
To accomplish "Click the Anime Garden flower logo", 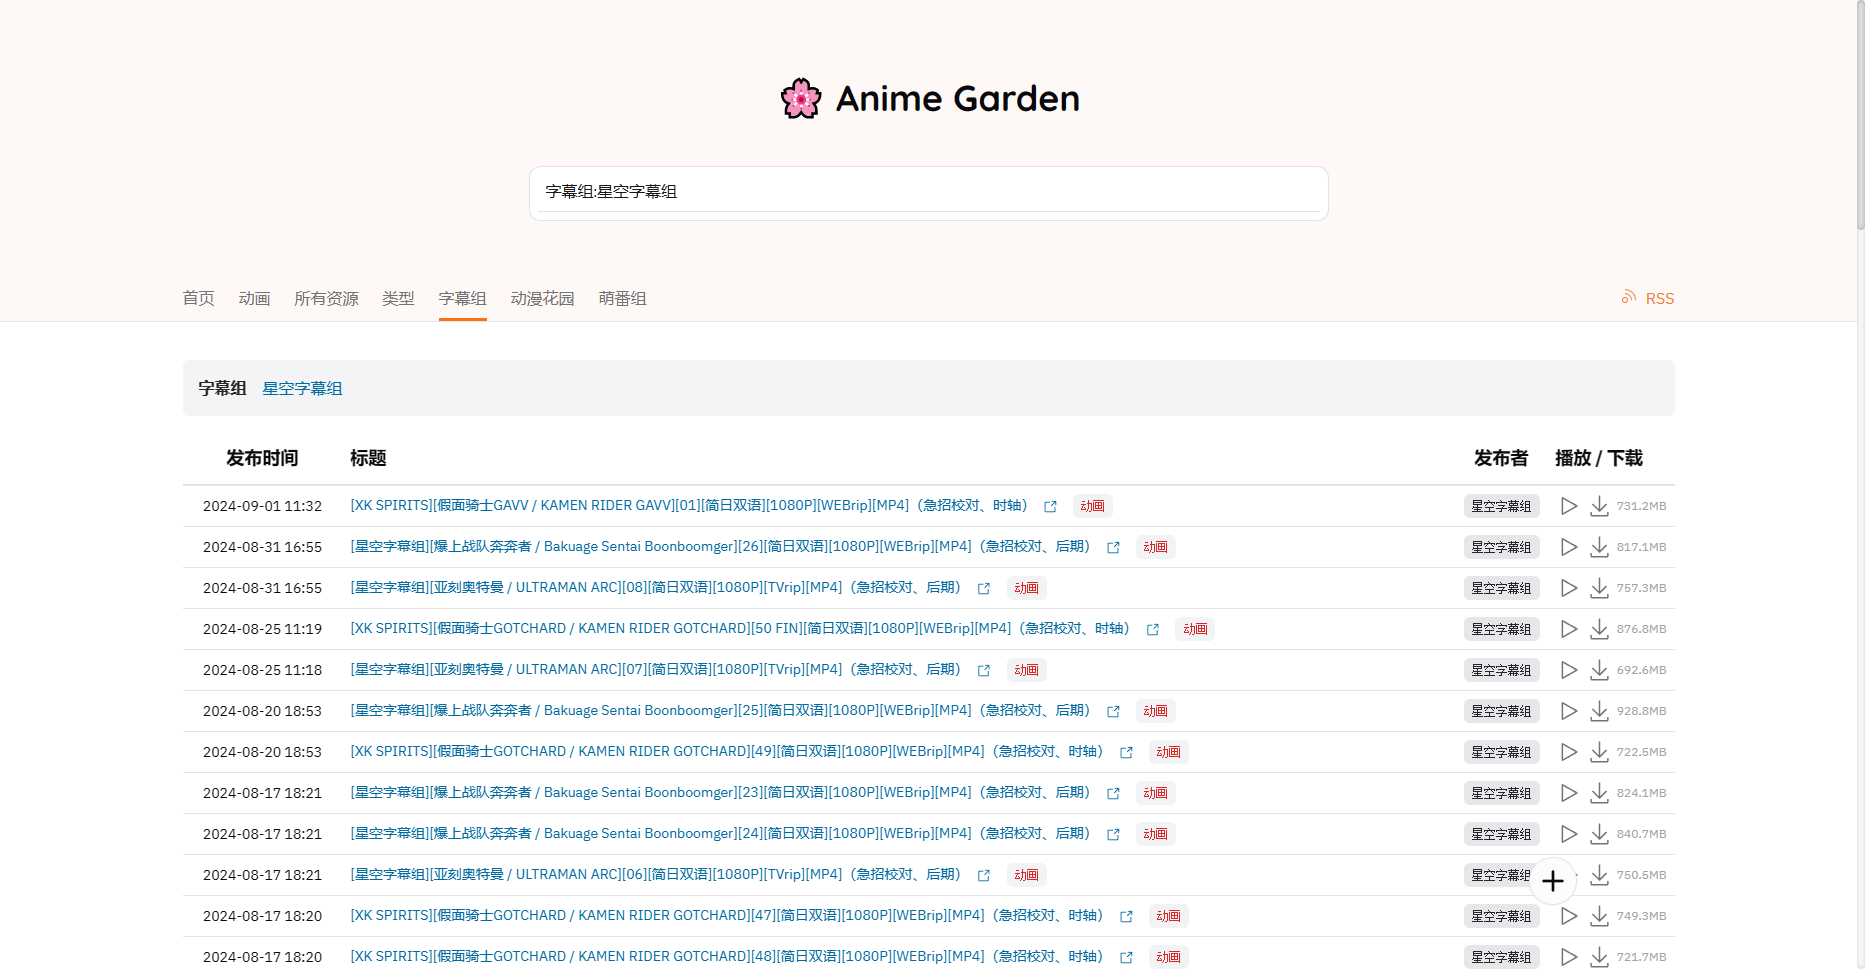I will tap(801, 99).
